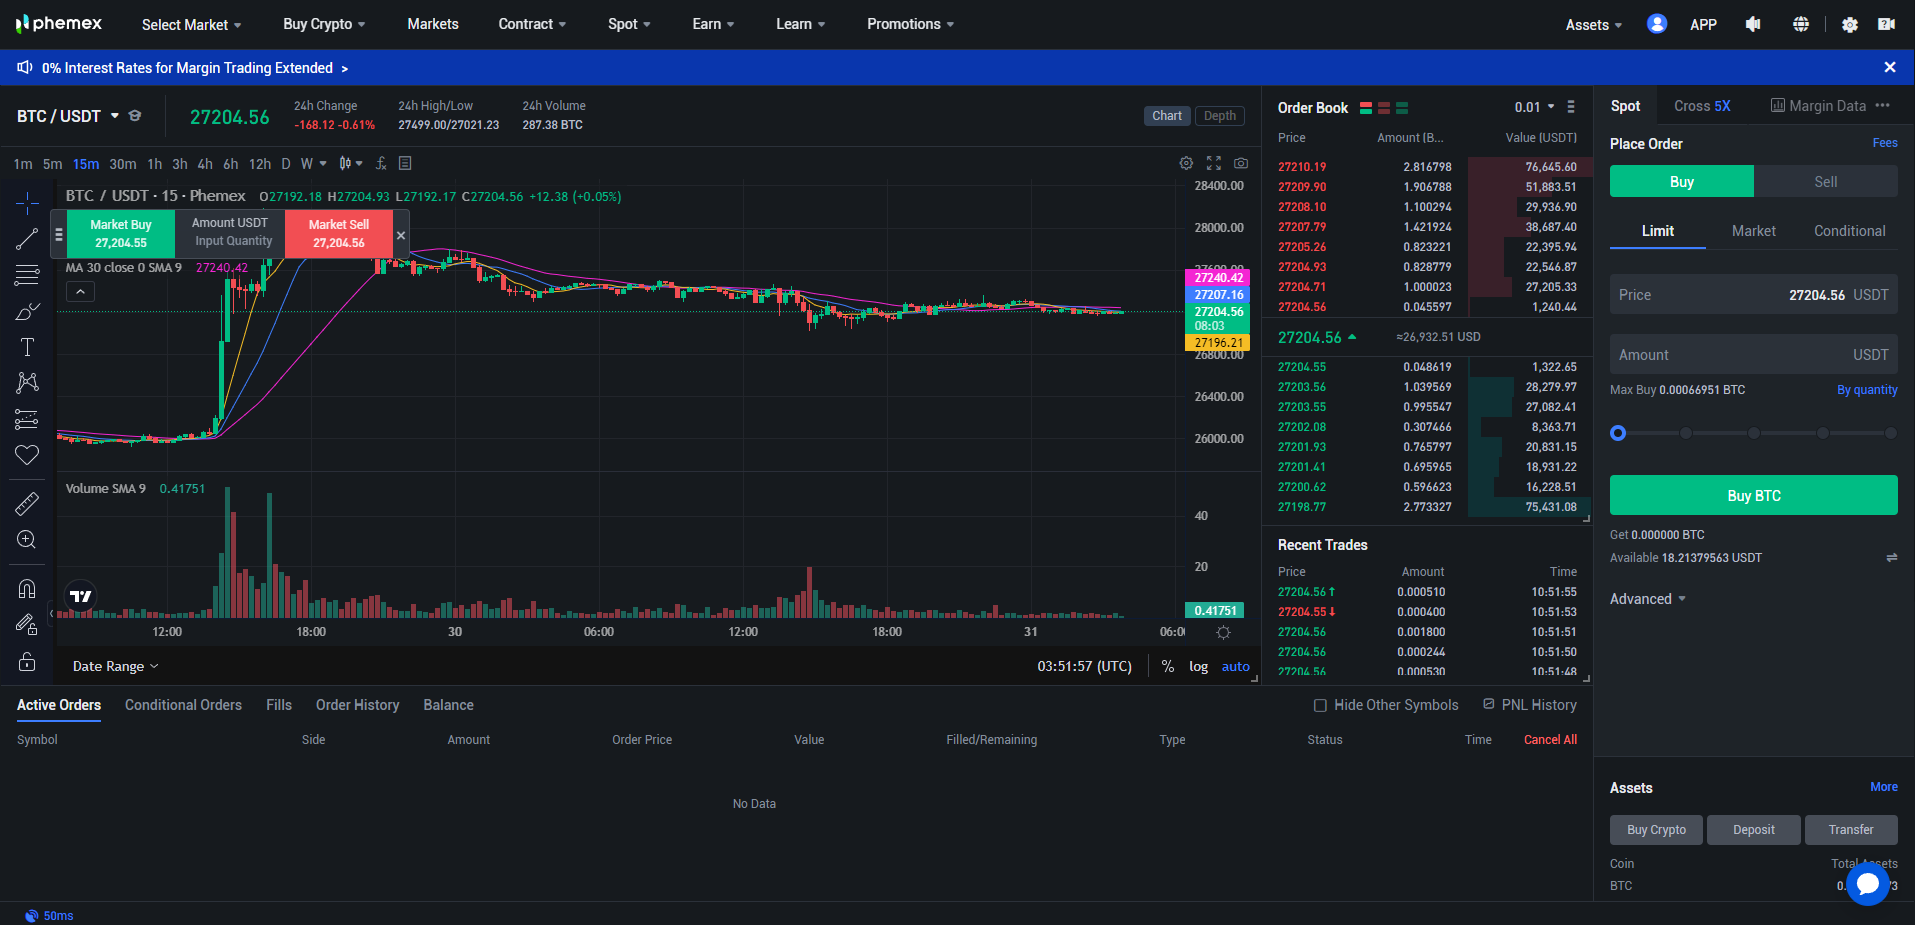The width and height of the screenshot is (1915, 925).
Task: Expand the Advanced order options
Action: (x=1648, y=599)
